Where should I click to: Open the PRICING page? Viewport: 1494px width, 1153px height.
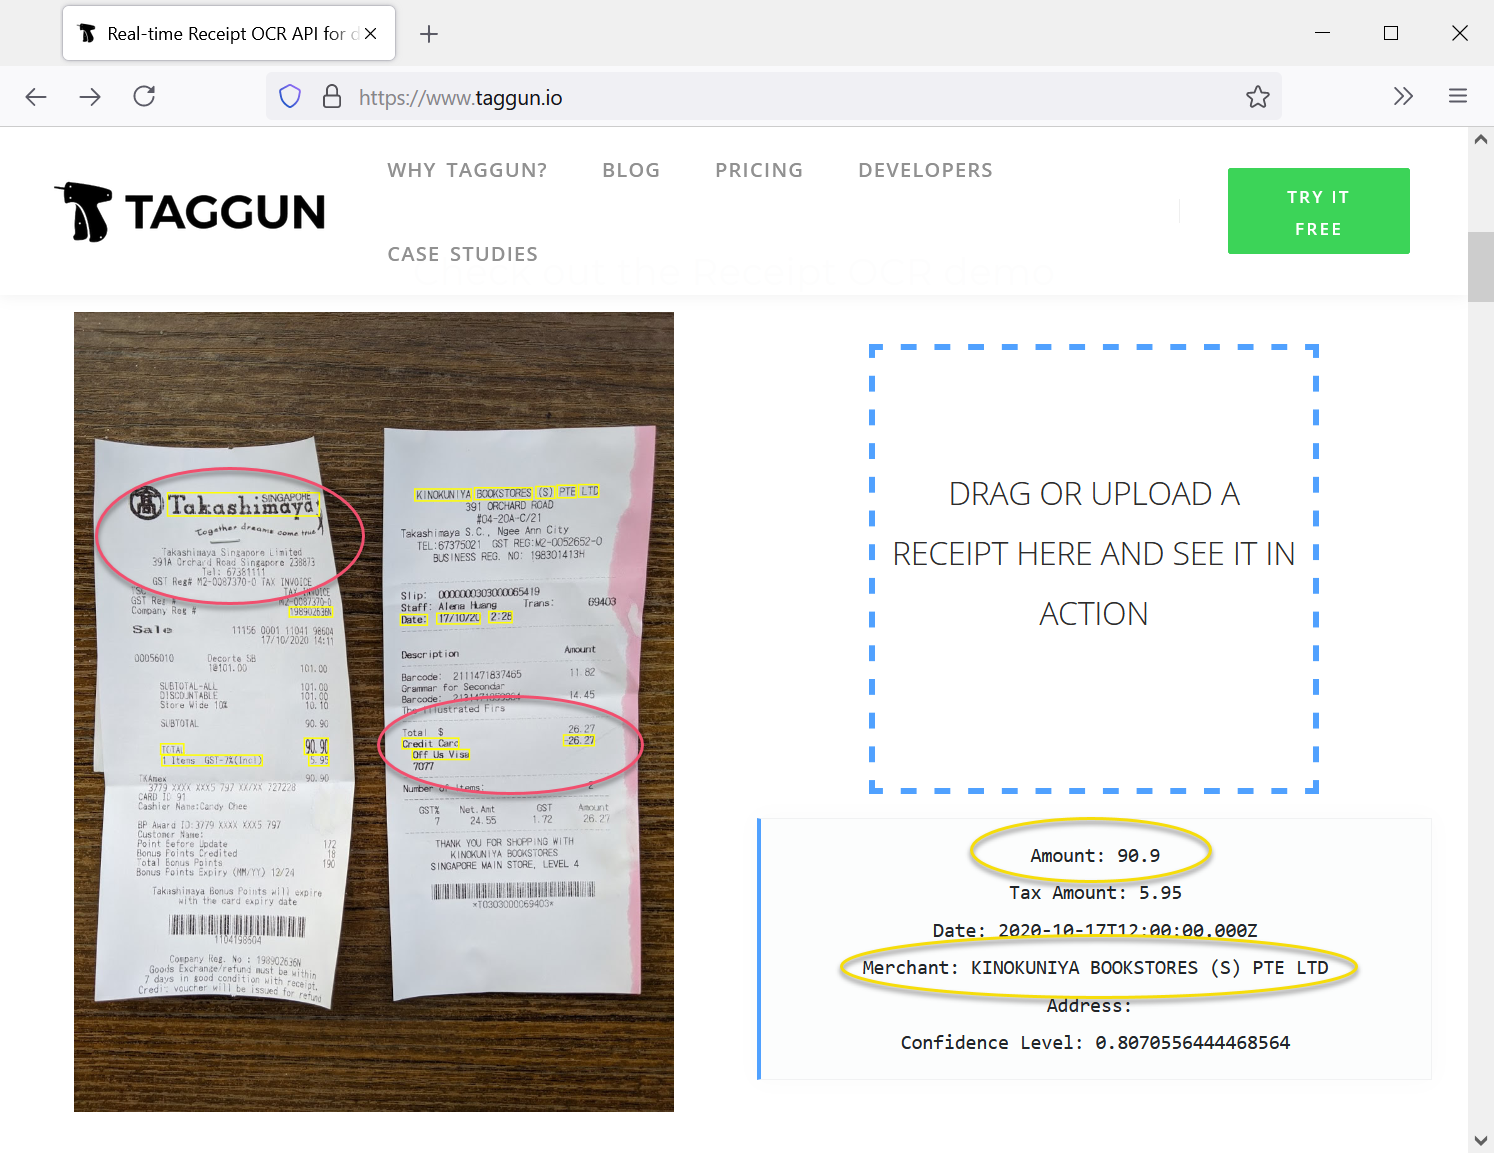click(759, 170)
